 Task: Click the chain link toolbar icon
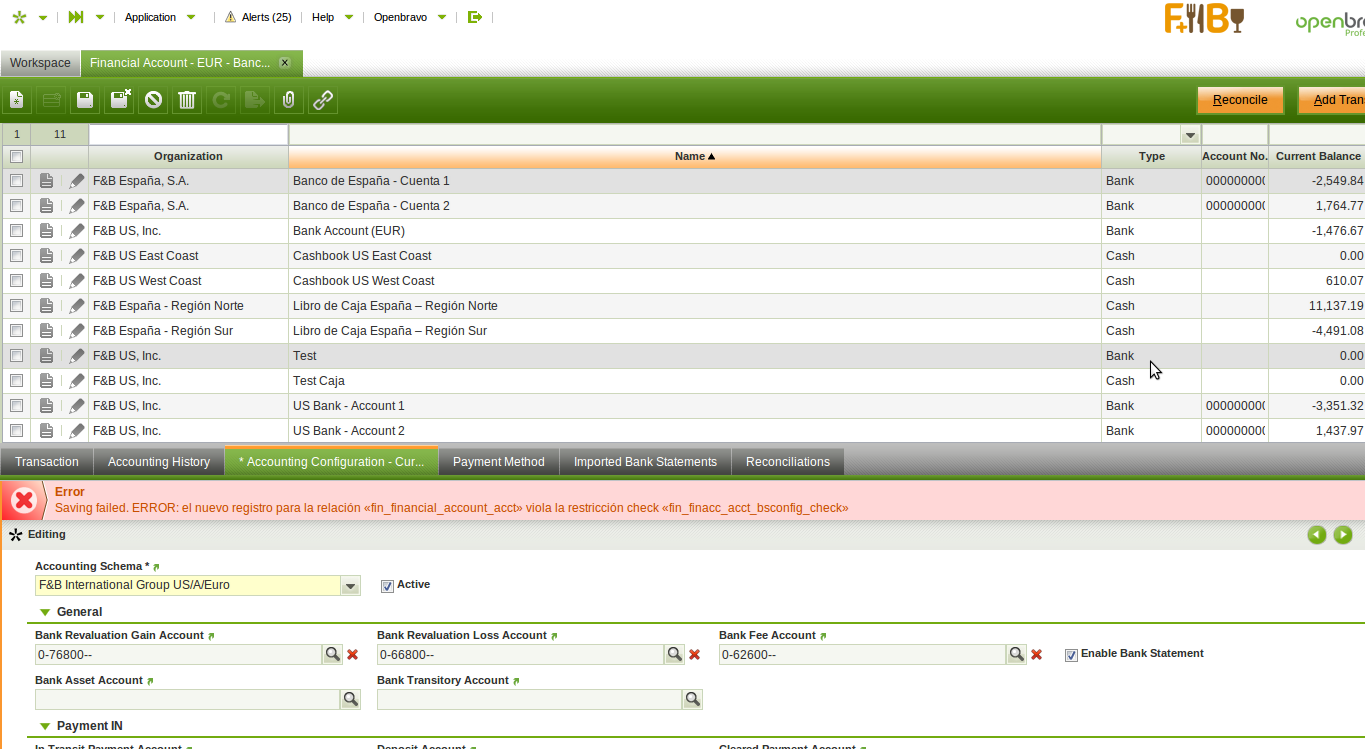(323, 100)
